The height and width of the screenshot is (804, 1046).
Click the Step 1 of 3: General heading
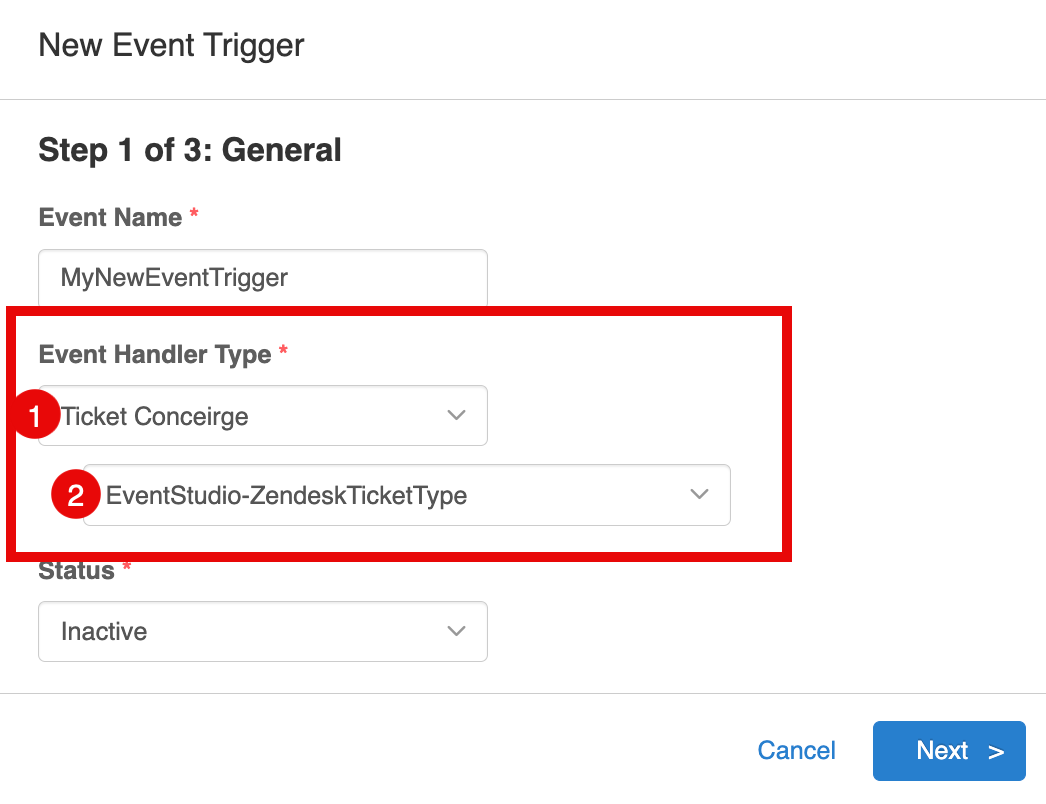(190, 149)
